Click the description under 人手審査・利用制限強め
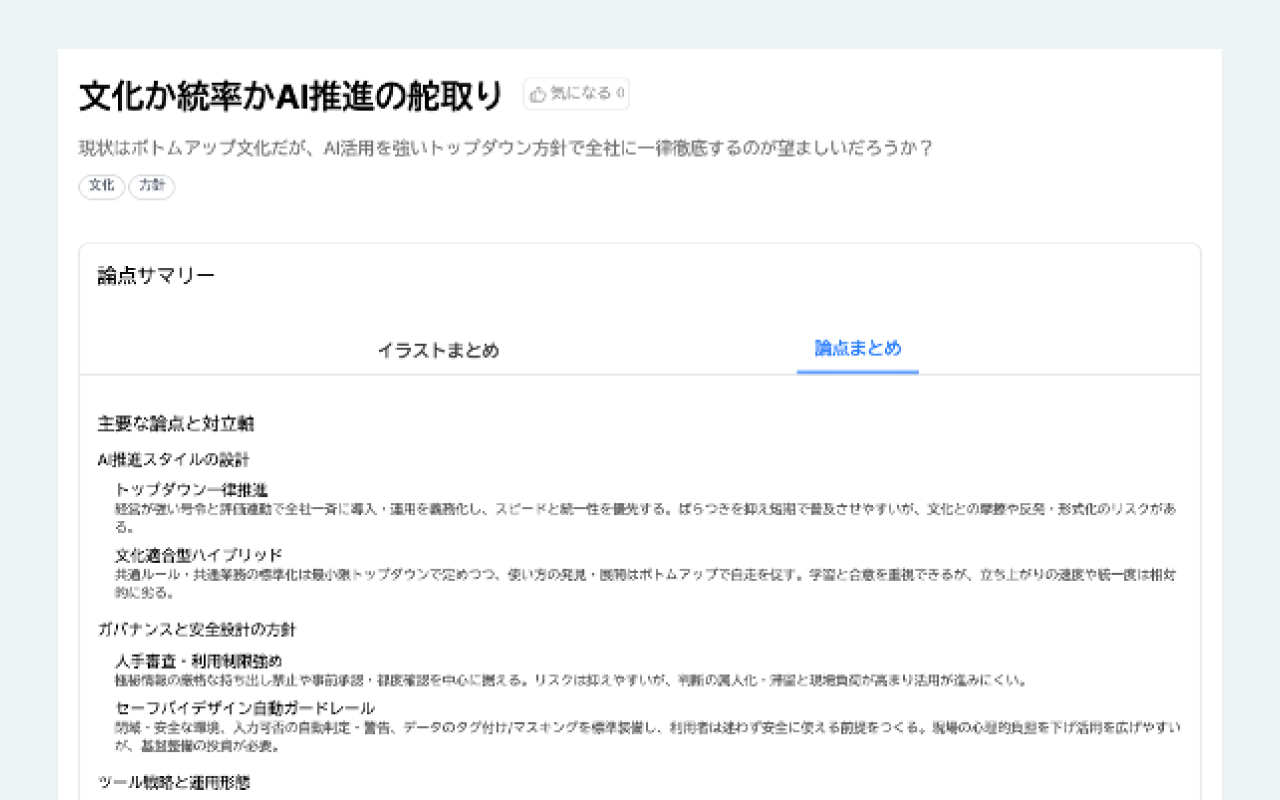The width and height of the screenshot is (1280, 800). [571, 680]
